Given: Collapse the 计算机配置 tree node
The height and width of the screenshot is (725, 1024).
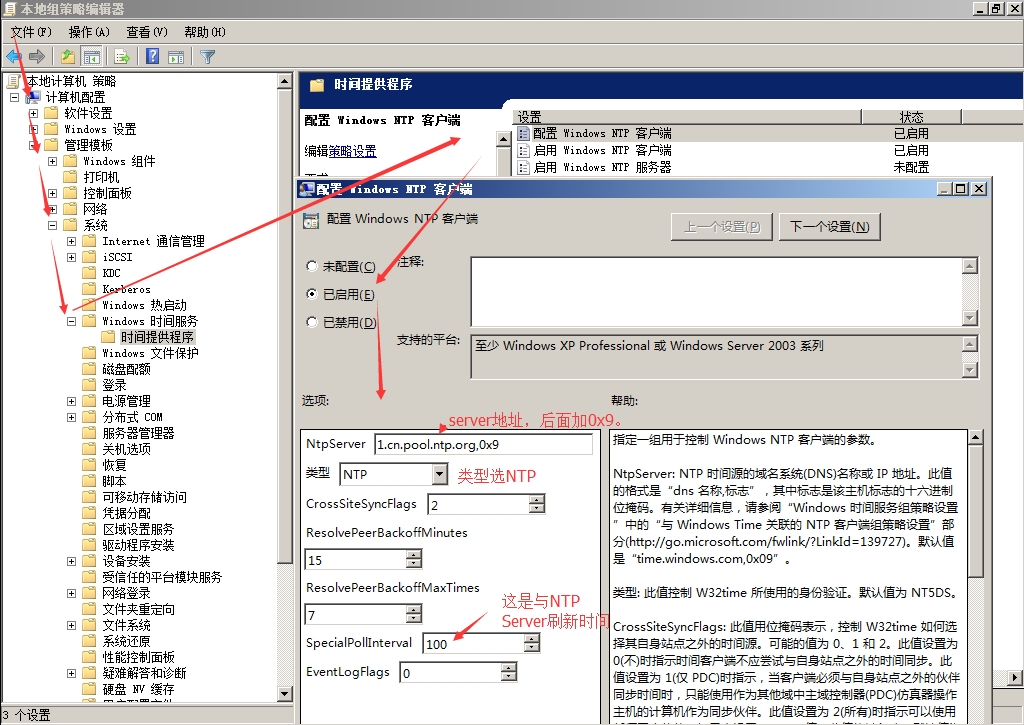Looking at the screenshot, I should point(14,97).
